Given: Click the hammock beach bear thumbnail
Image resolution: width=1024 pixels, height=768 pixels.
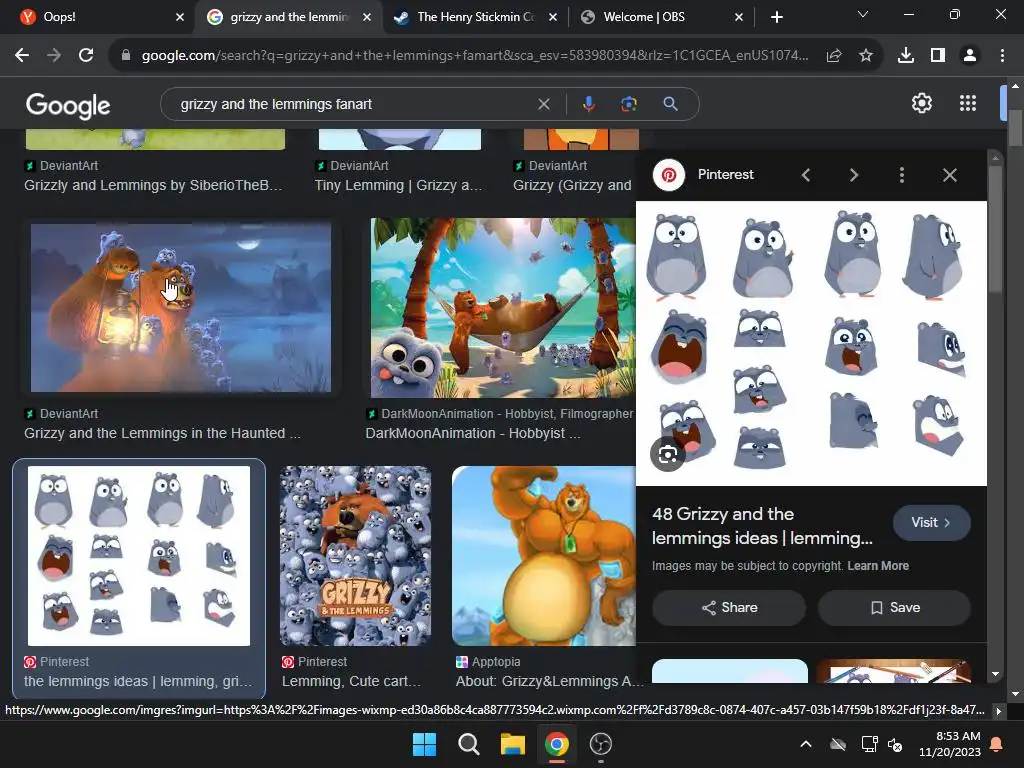Looking at the screenshot, I should point(503,308).
